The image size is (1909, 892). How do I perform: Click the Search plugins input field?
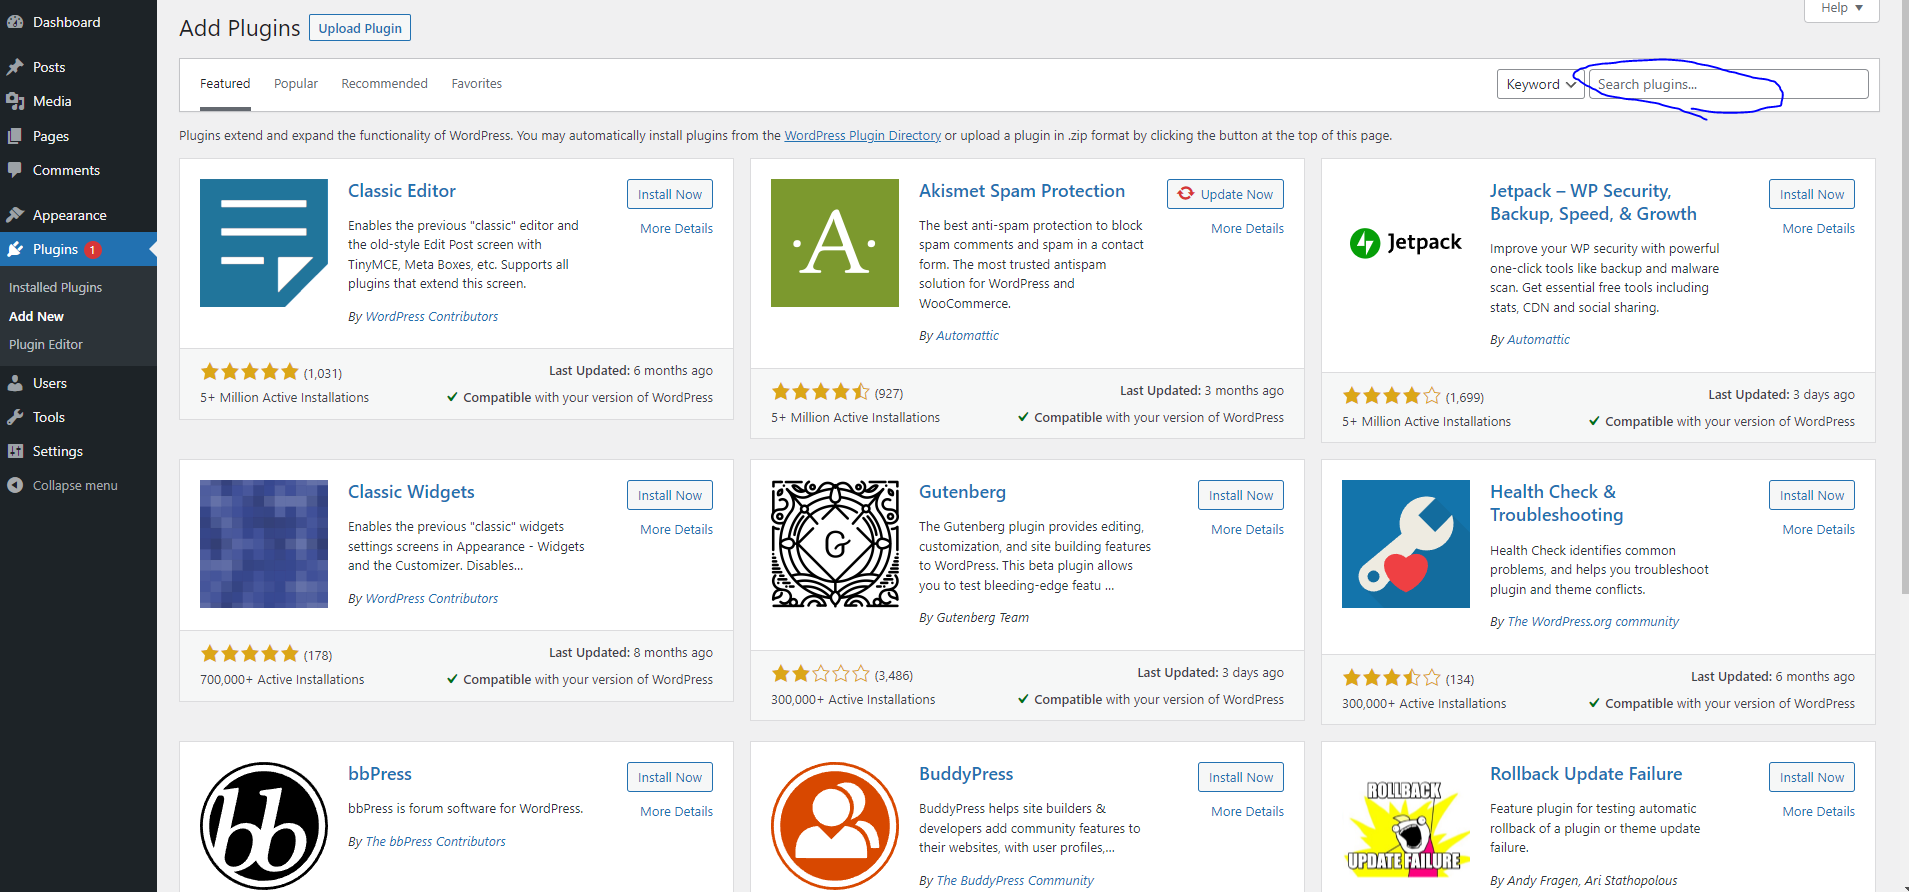[1727, 85]
